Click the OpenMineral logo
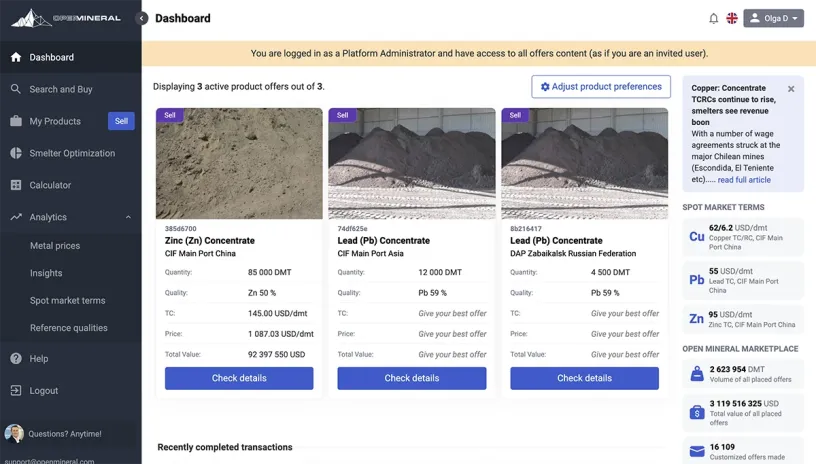 [66, 18]
